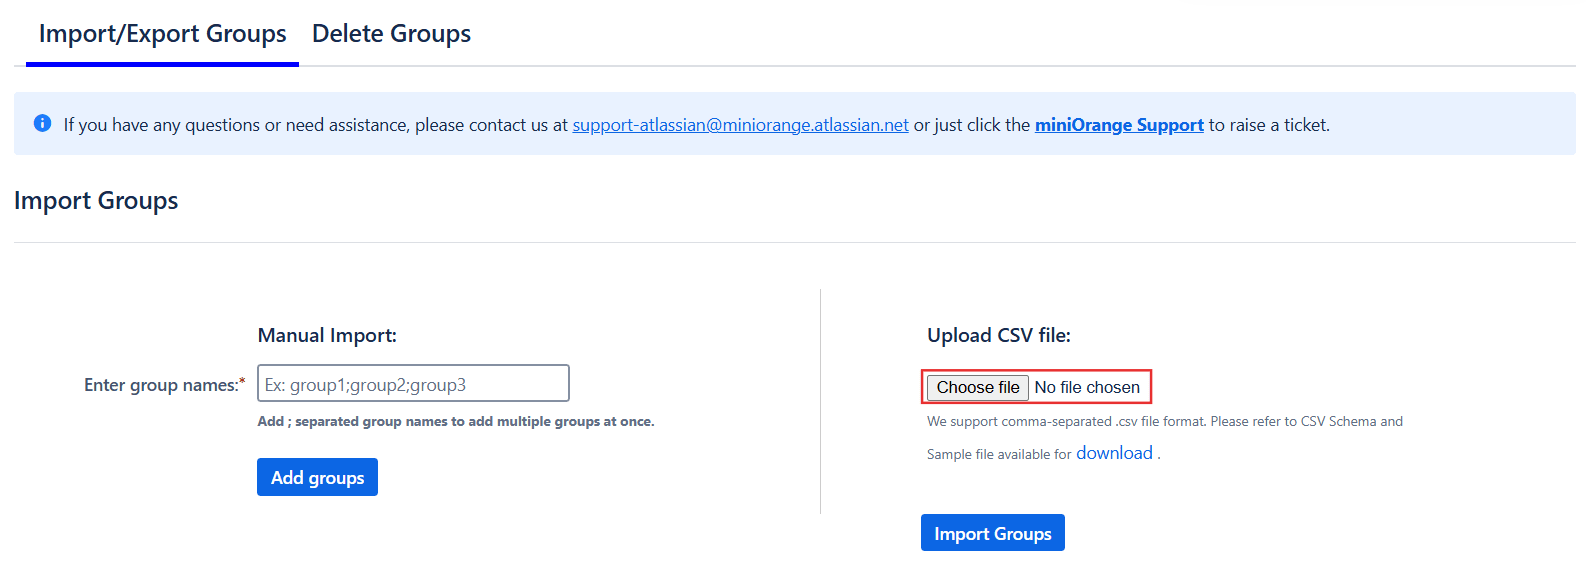Click the Upload CSV file heading

coord(998,335)
